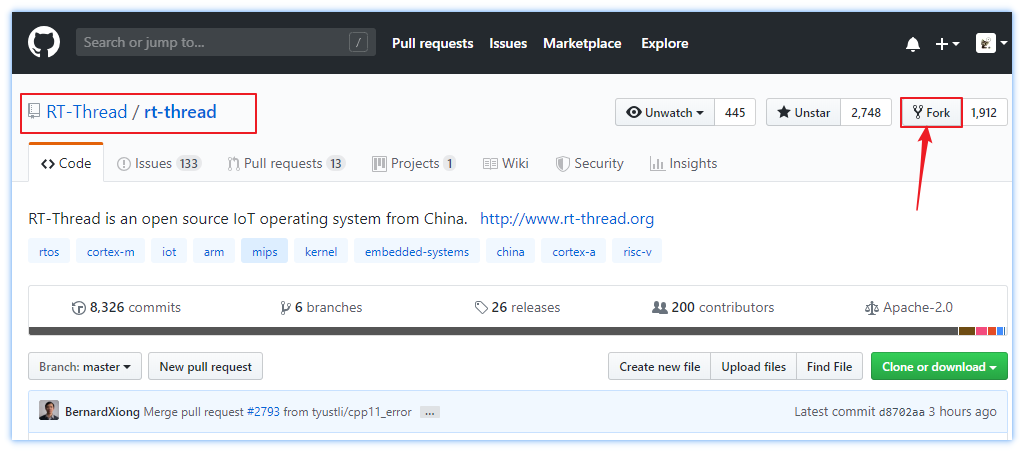Viewport: 1024px width, 452px height.
Task: Open the Projects tab
Action: click(x=413, y=164)
